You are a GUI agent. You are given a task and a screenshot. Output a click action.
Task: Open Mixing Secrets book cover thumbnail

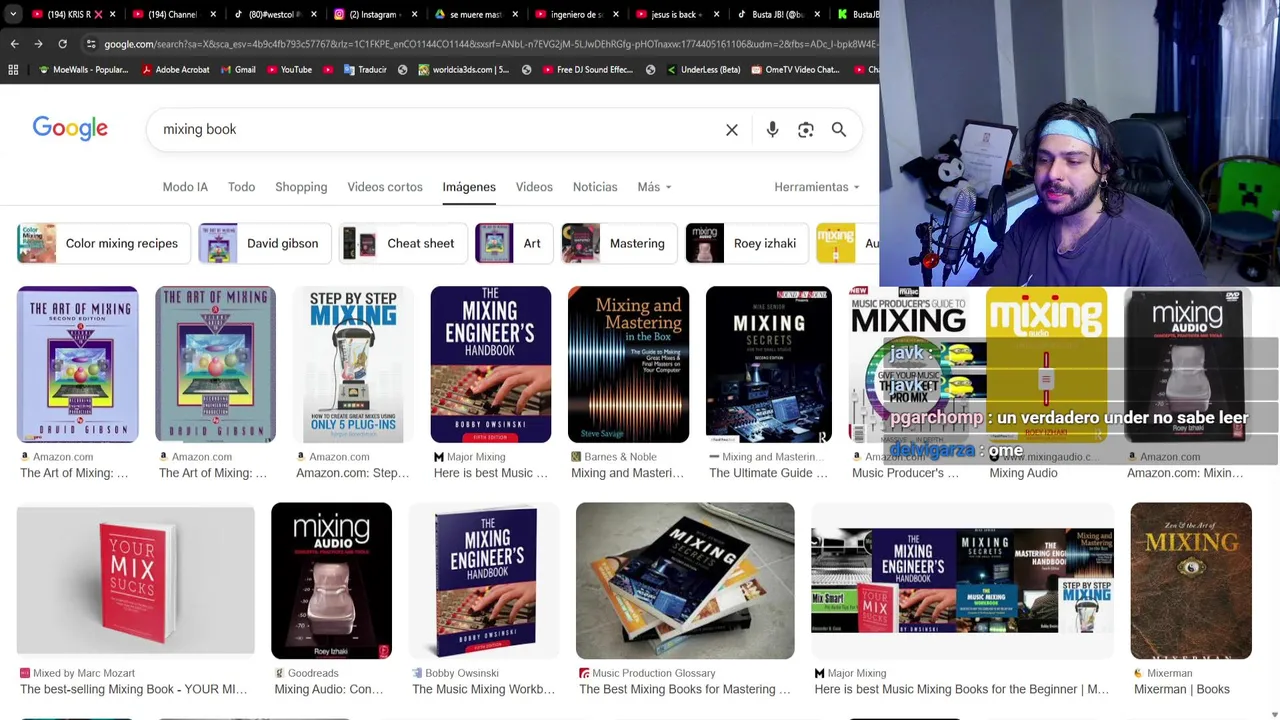point(768,365)
